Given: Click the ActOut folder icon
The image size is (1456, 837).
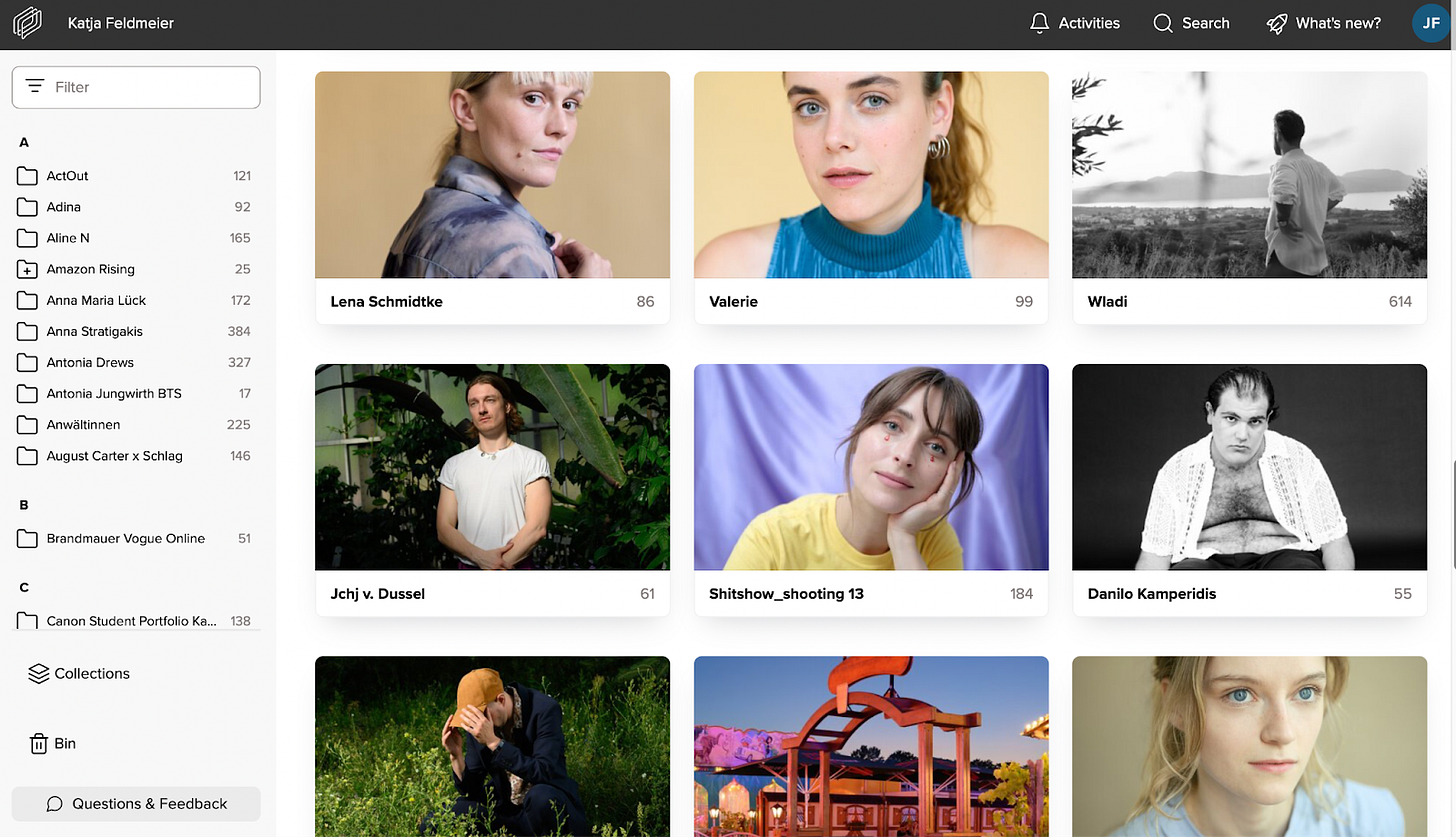Looking at the screenshot, I should [27, 176].
